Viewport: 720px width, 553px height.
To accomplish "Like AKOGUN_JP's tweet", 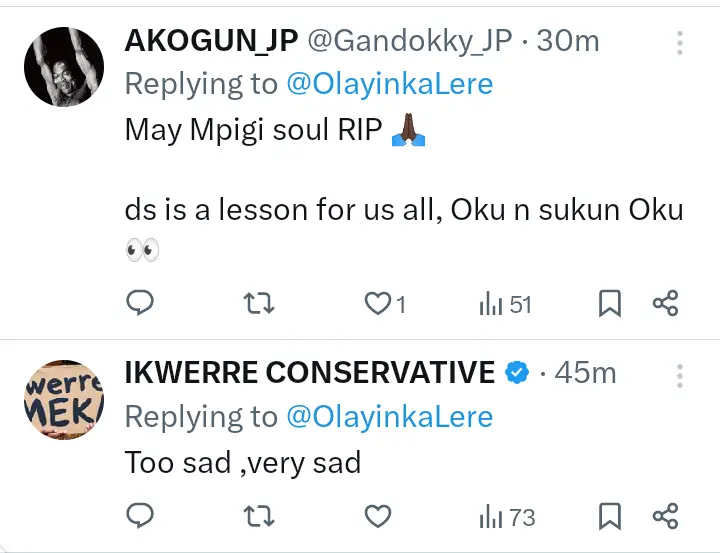I will tap(377, 303).
